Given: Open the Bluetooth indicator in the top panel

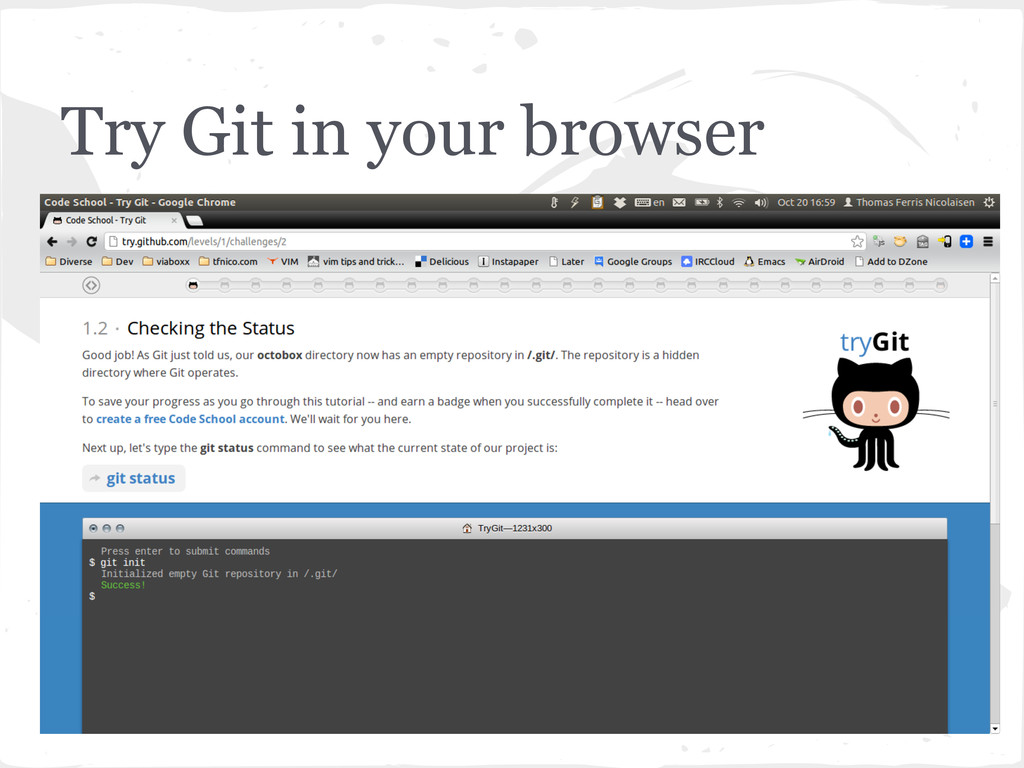Looking at the screenshot, I should pos(719,202).
